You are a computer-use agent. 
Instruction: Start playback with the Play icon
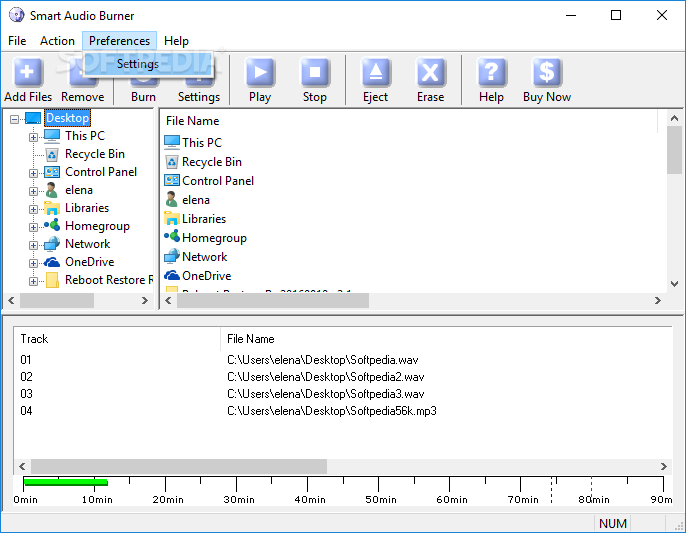coord(260,72)
